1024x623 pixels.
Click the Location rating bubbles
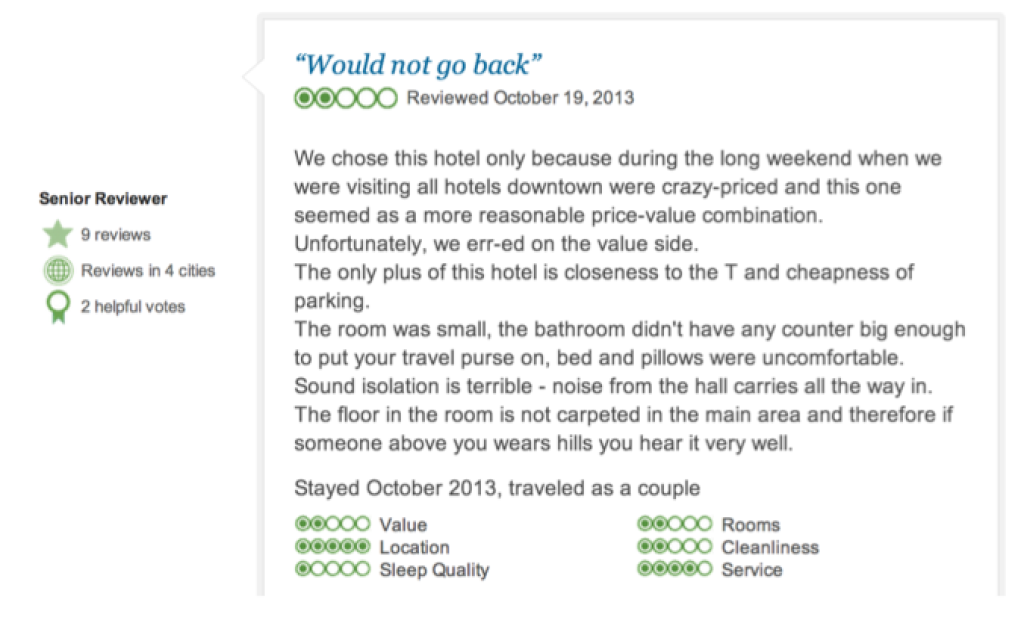[x=332, y=546]
